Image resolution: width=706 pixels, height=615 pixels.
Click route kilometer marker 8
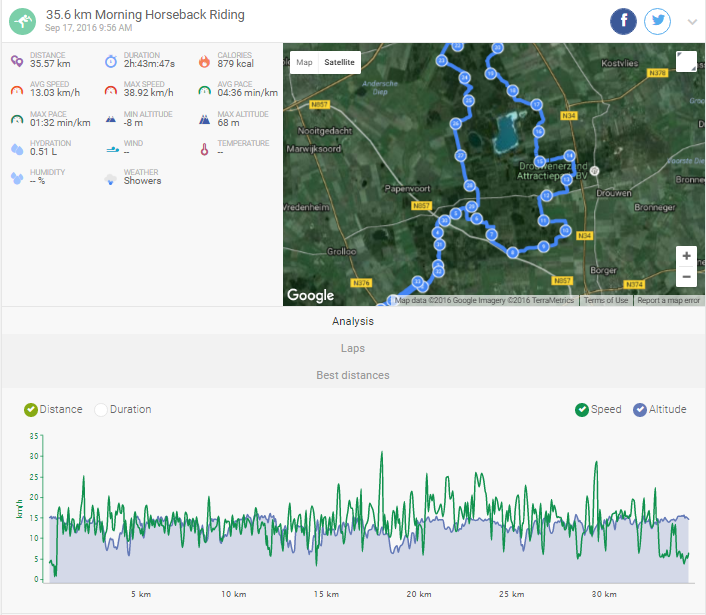coord(512,252)
